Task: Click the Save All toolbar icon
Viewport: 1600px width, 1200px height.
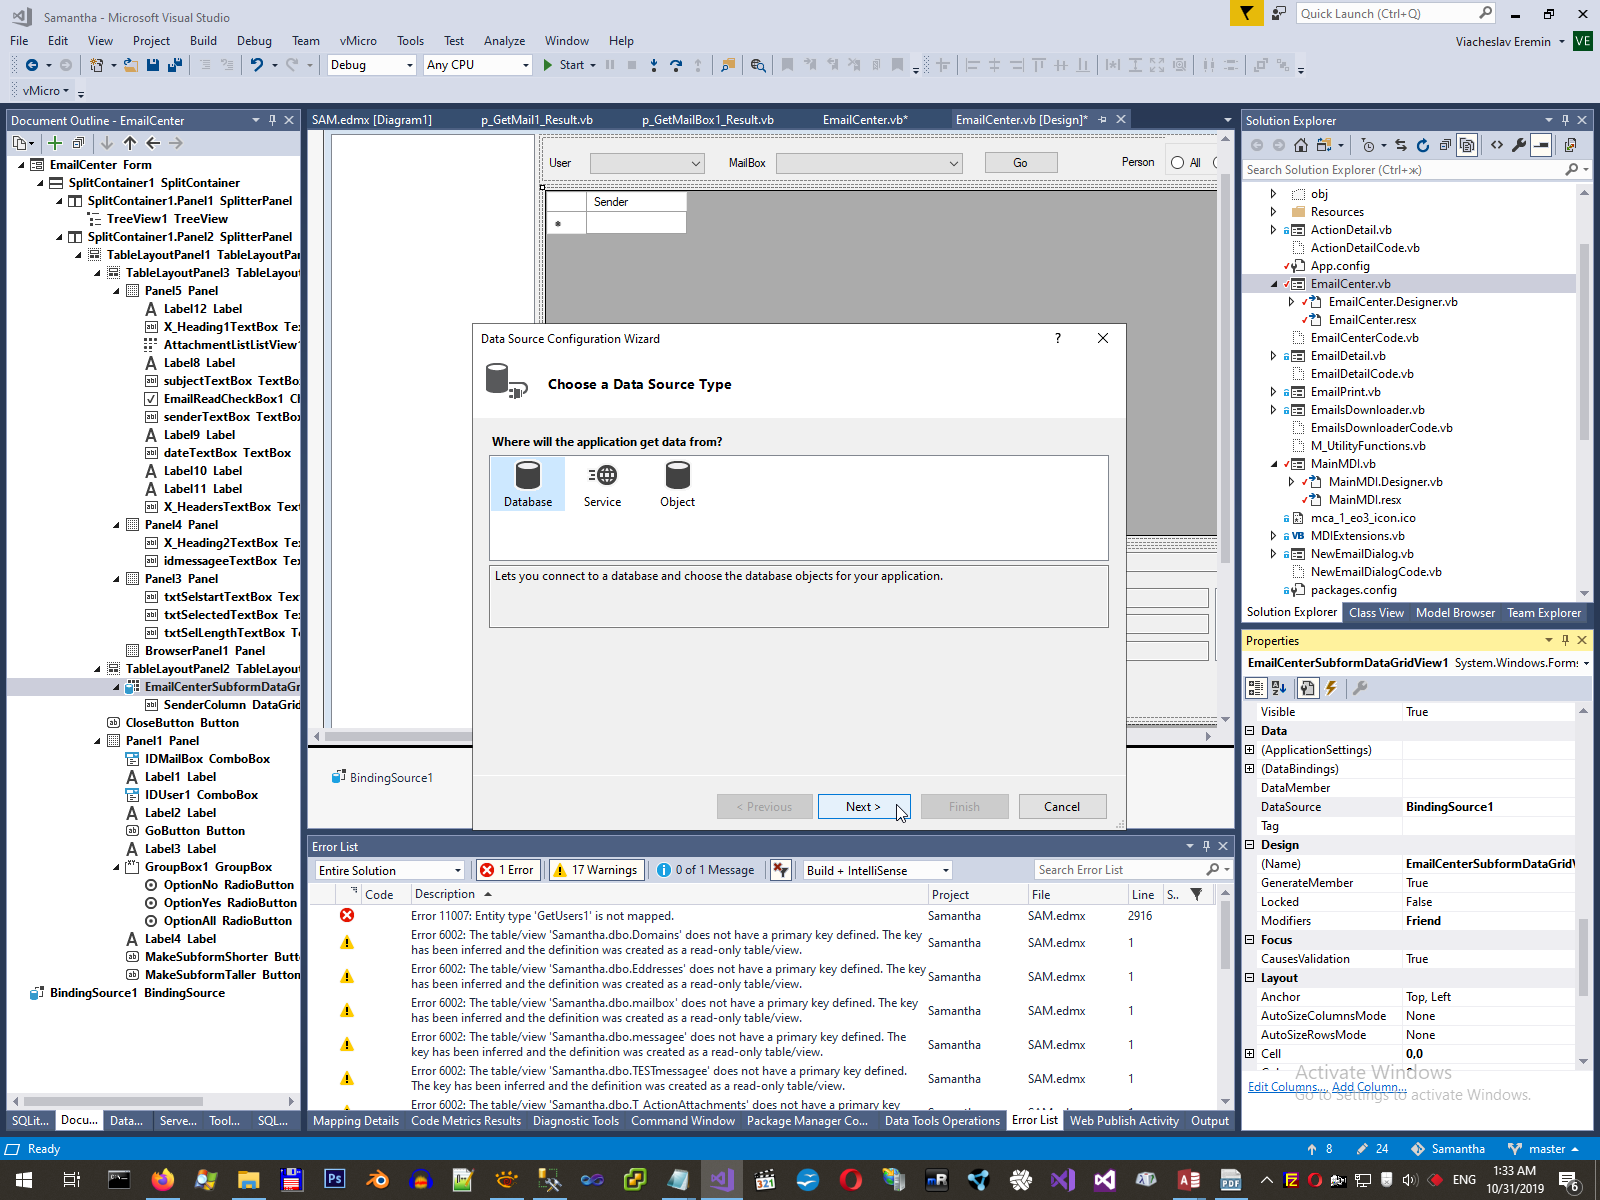Action: point(175,65)
